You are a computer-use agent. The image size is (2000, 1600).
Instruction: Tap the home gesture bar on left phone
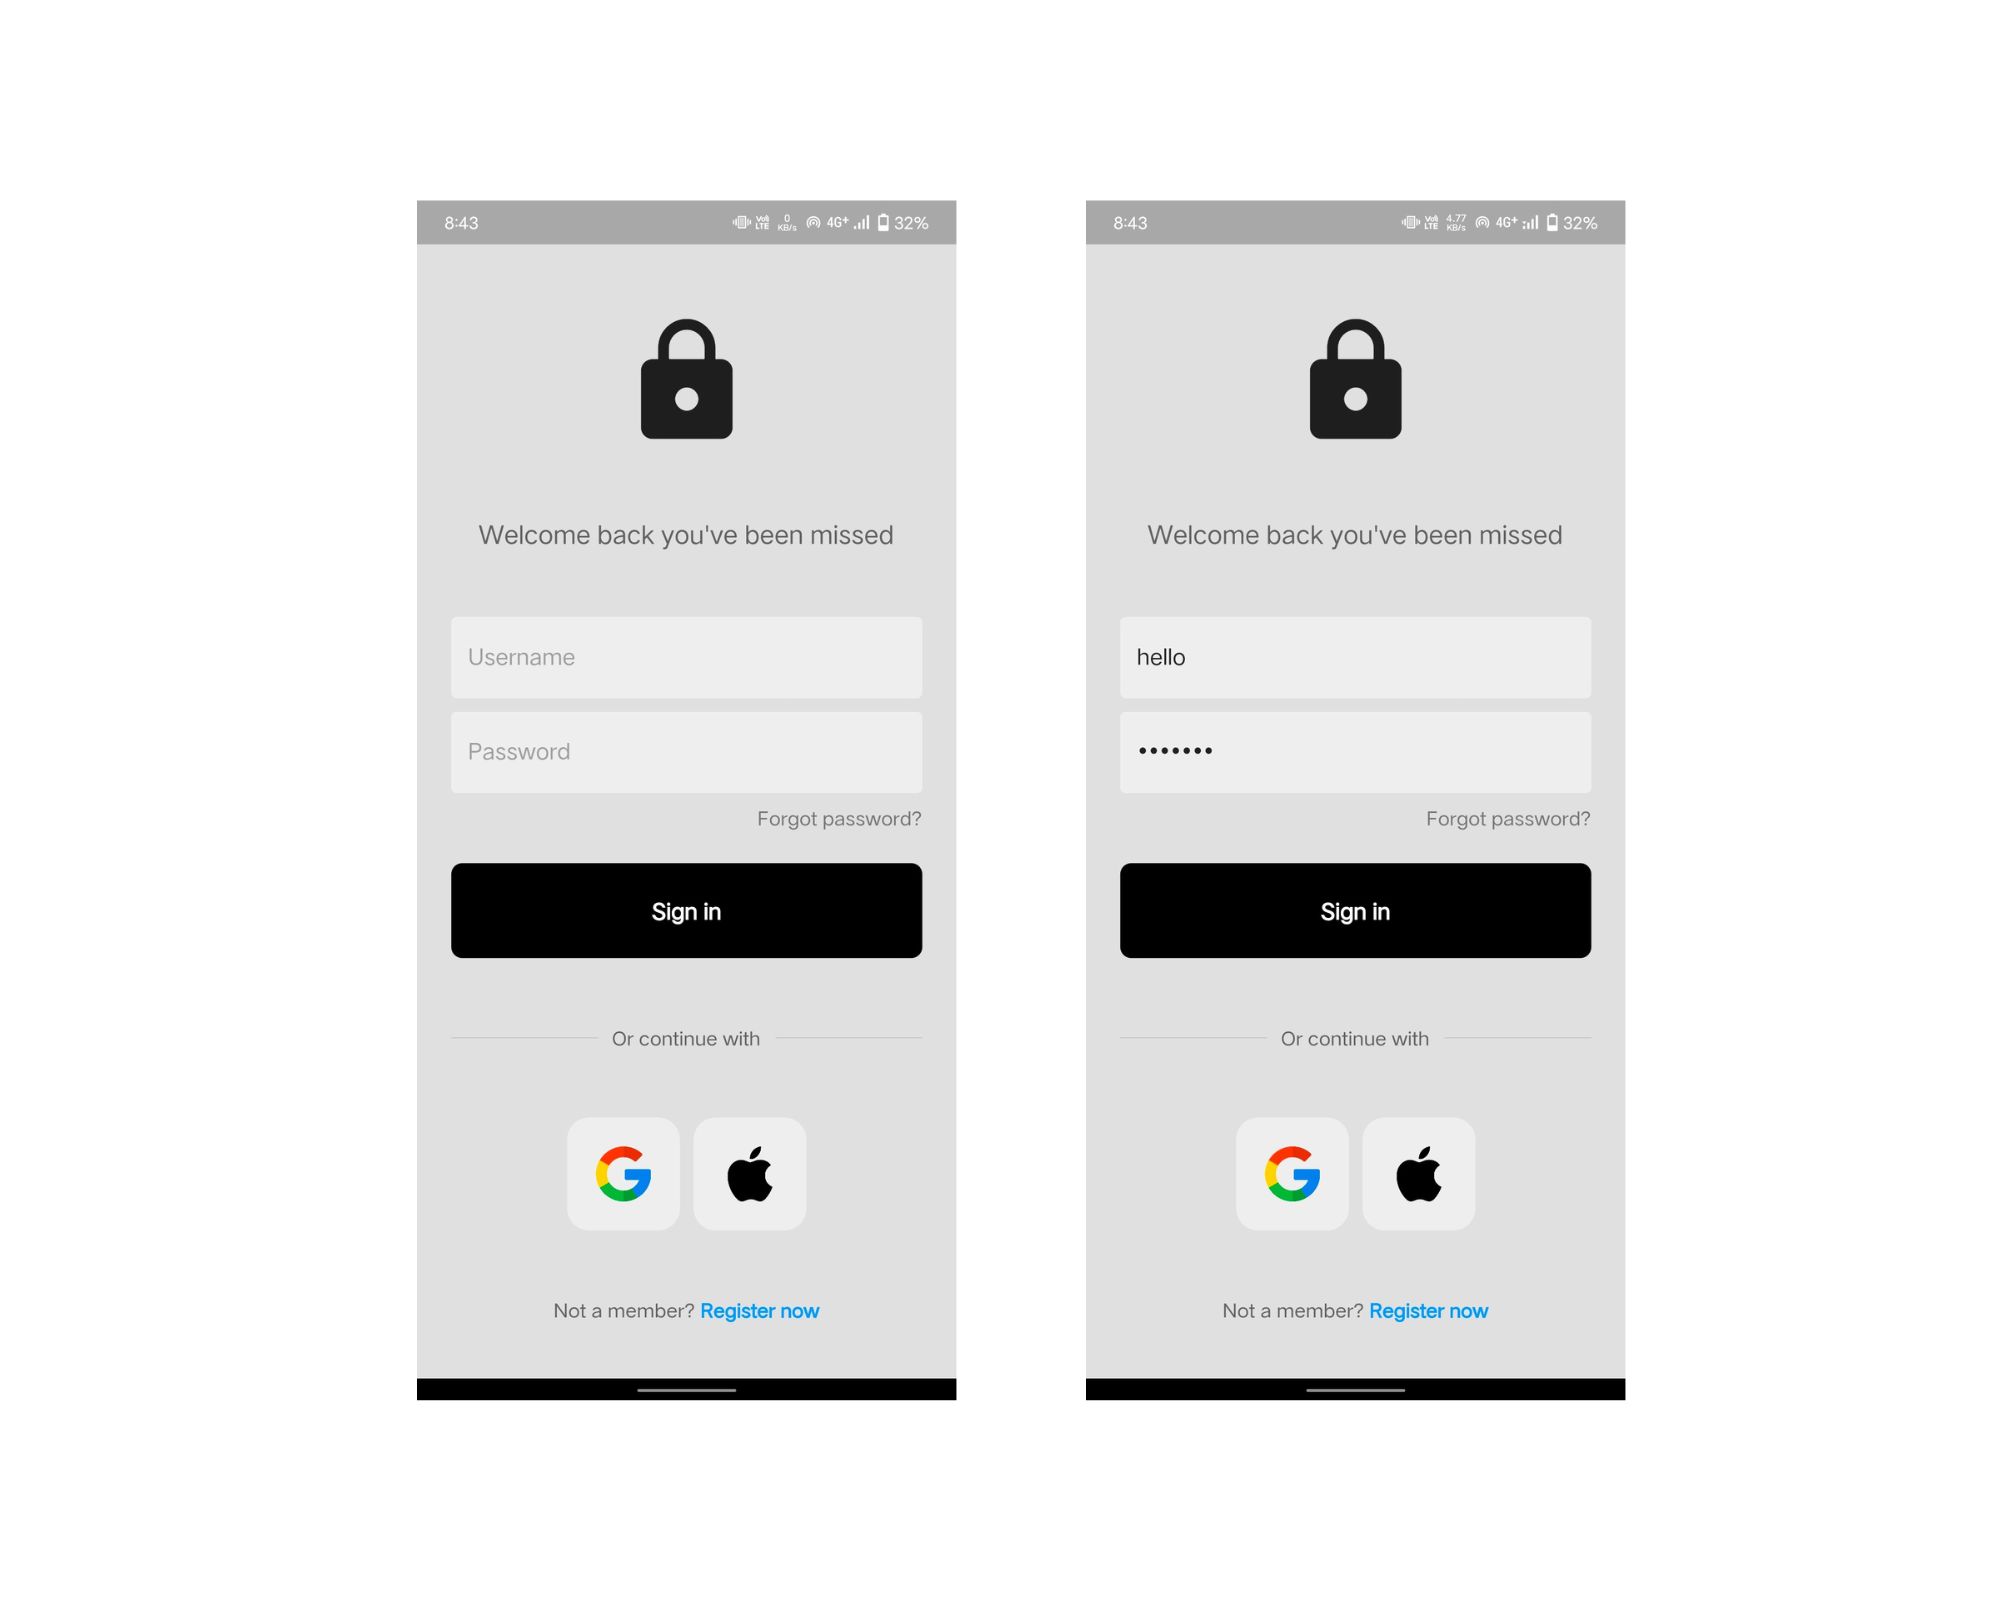[687, 1390]
